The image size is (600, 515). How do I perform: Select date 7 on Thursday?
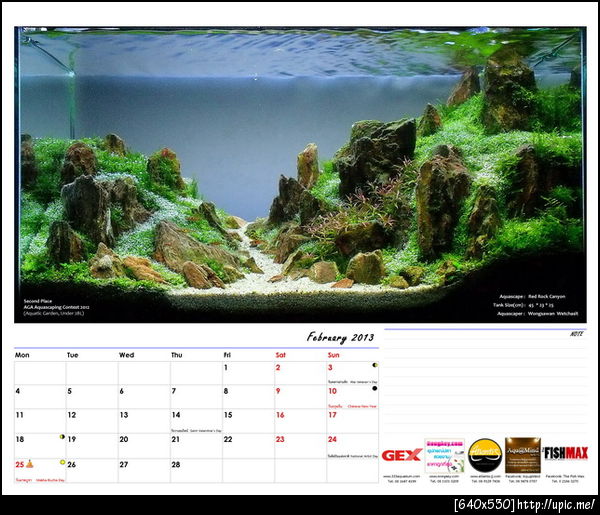pos(174,391)
